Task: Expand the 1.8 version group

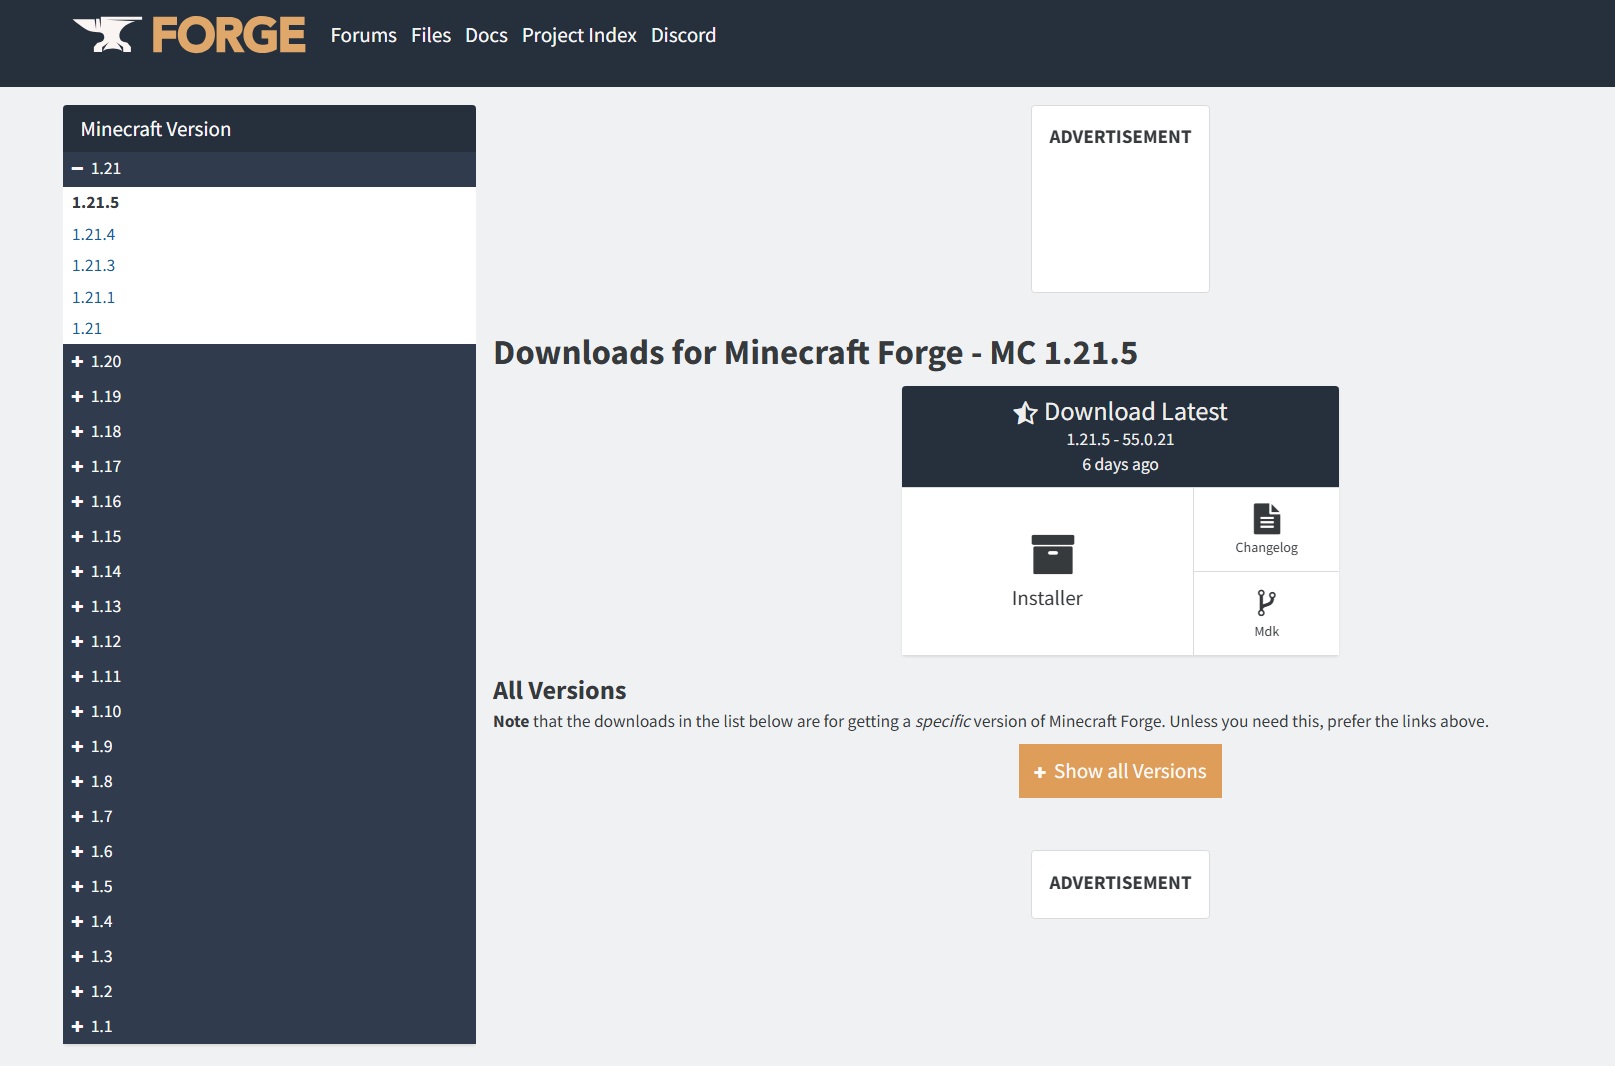Action: [269, 781]
